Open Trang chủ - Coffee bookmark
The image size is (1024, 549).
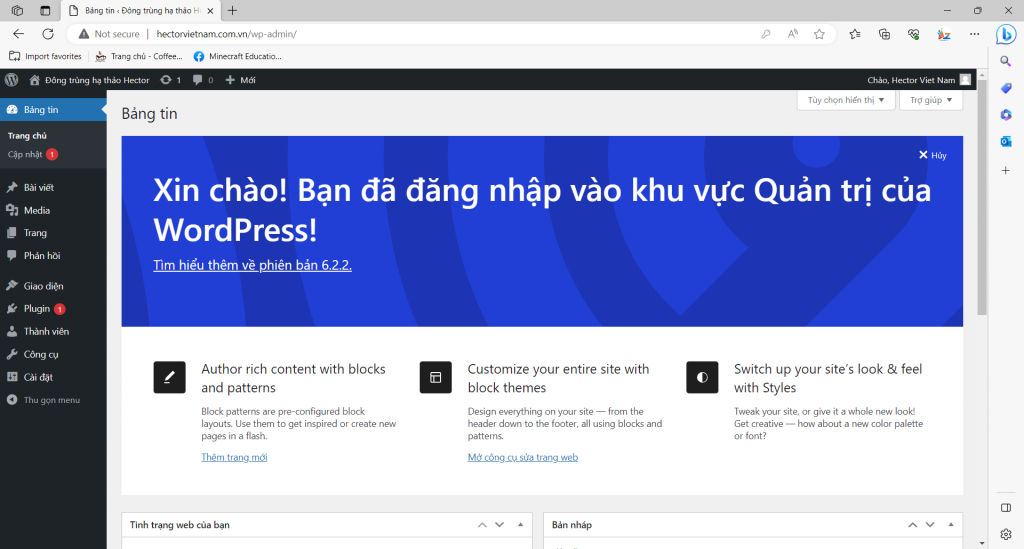138,56
